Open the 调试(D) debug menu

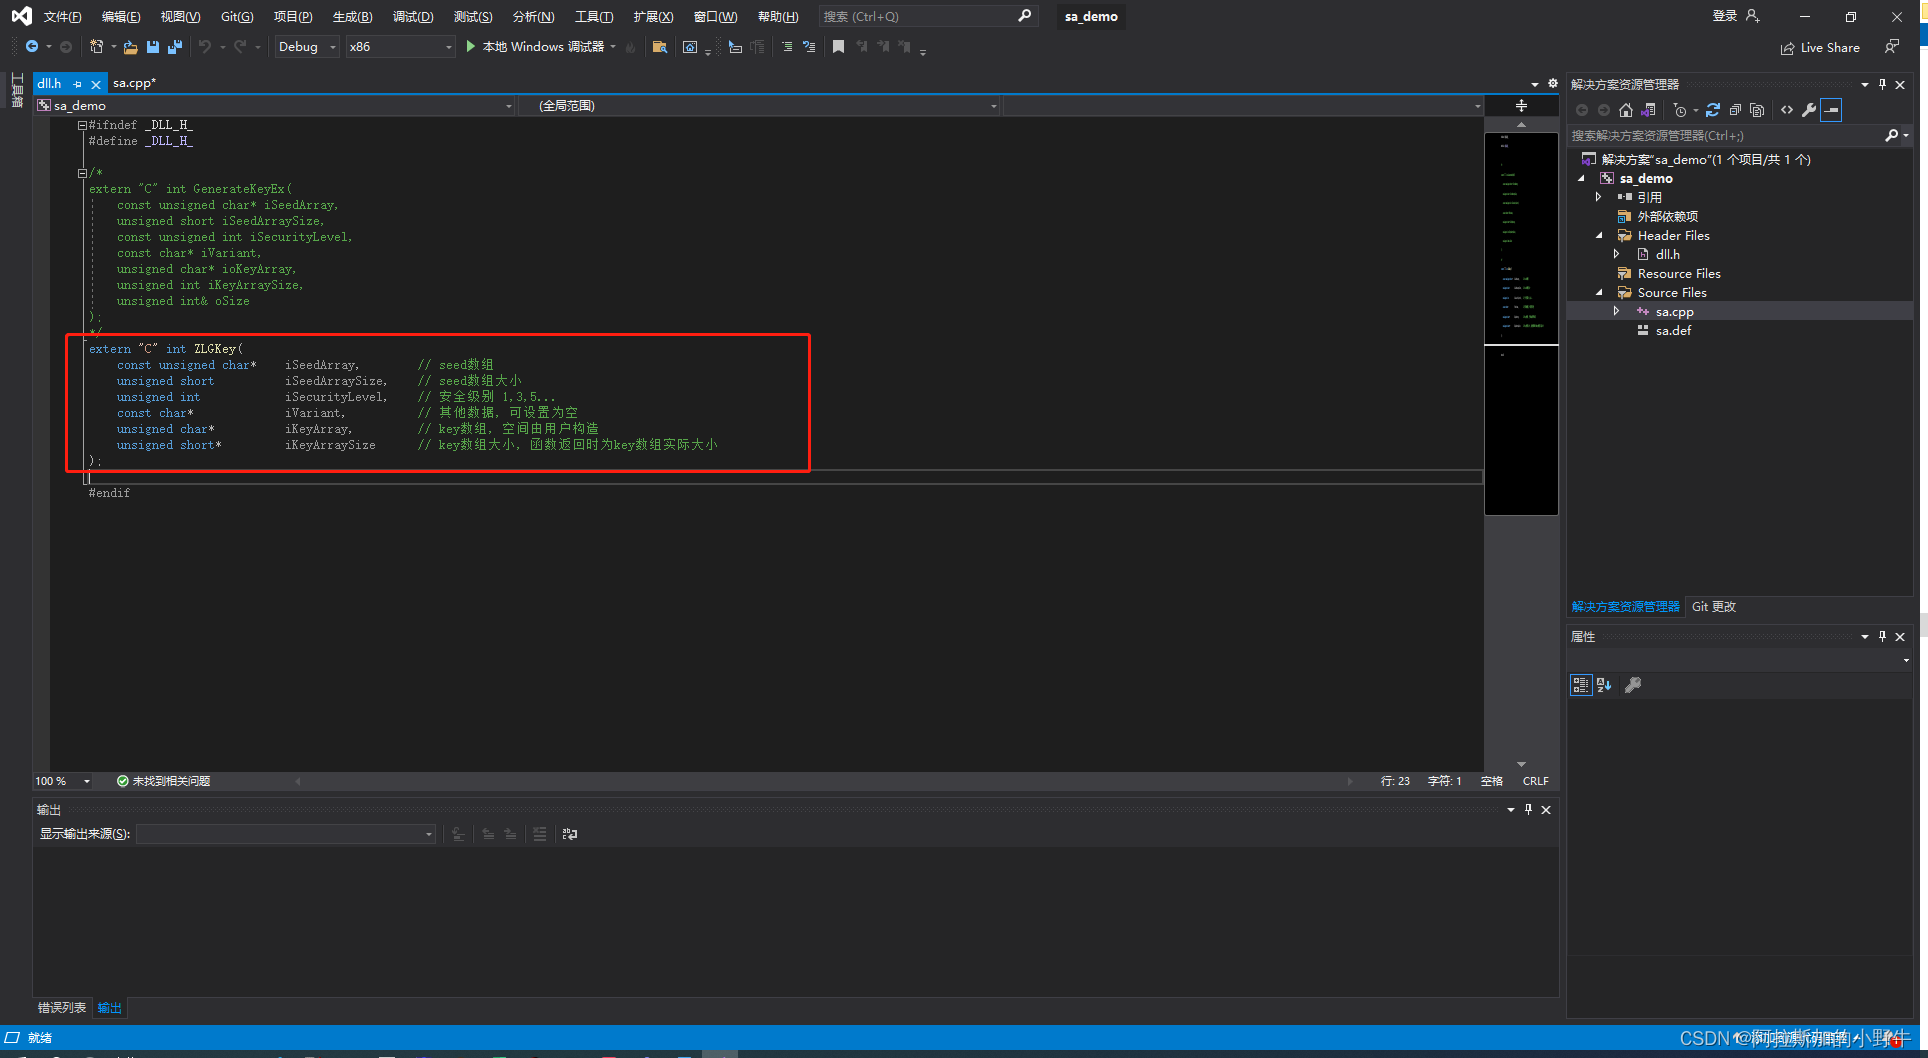(413, 16)
